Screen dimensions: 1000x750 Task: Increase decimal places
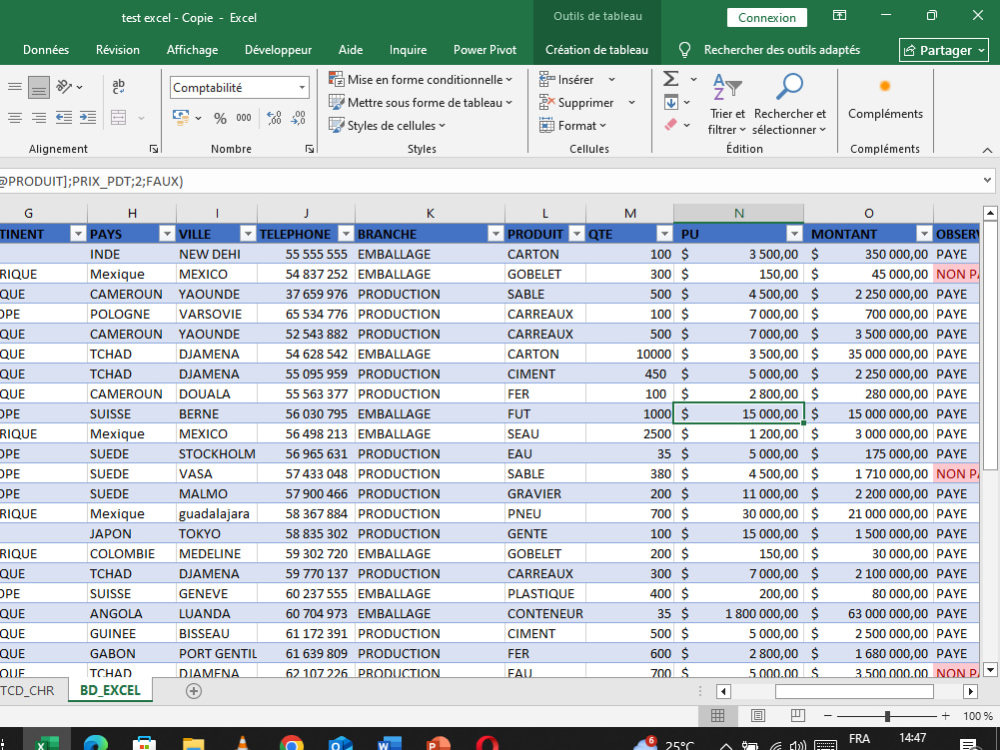click(274, 118)
